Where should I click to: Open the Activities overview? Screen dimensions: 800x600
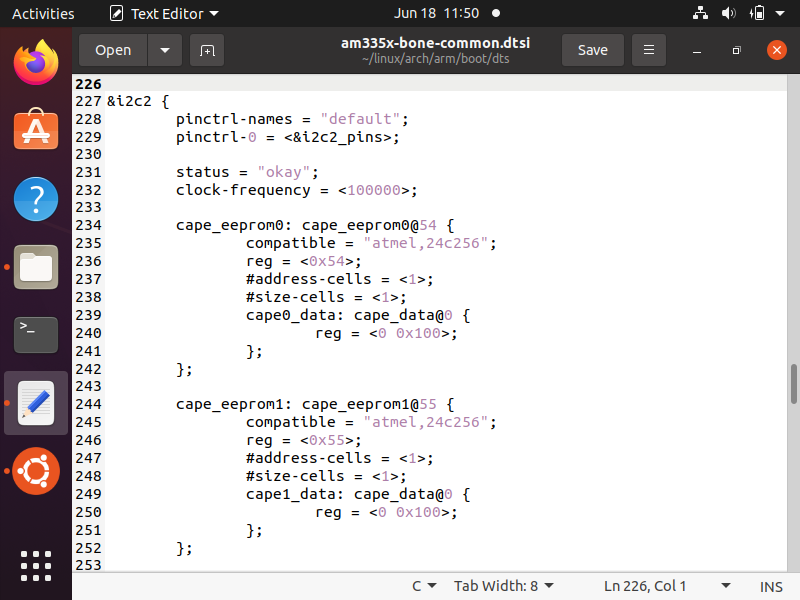pos(43,14)
